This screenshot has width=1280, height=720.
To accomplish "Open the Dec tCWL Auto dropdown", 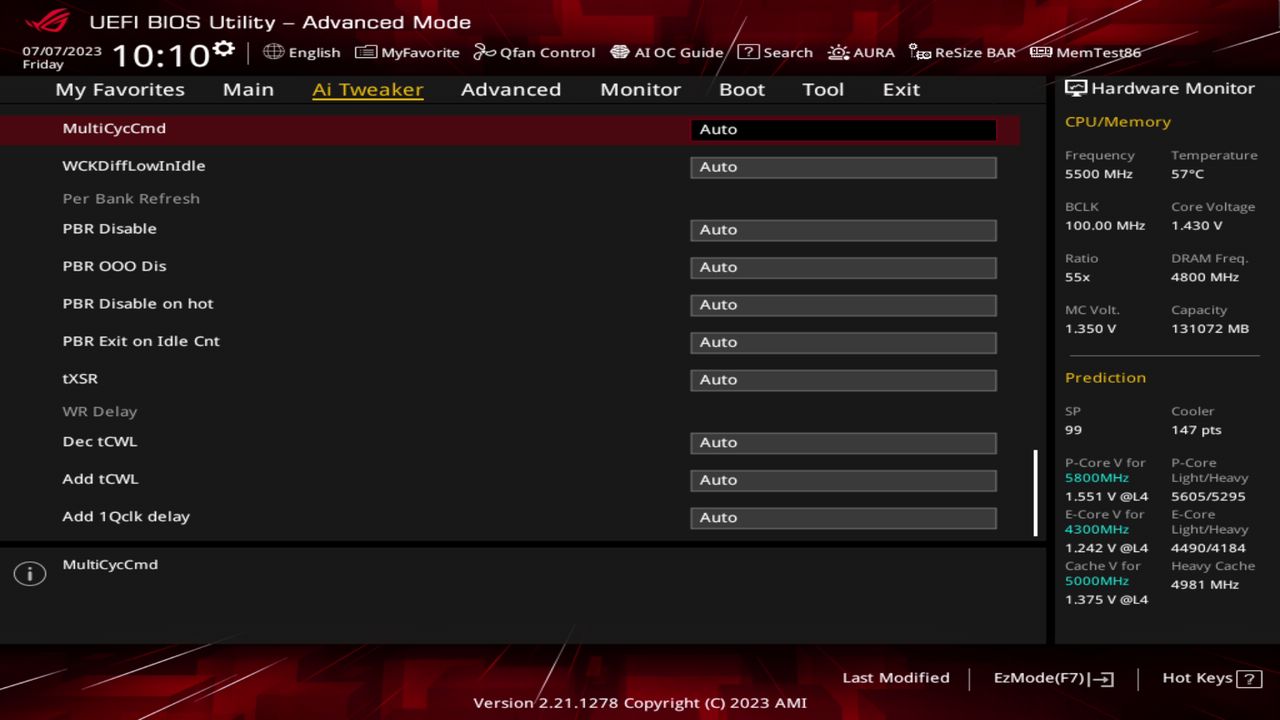I will (843, 443).
